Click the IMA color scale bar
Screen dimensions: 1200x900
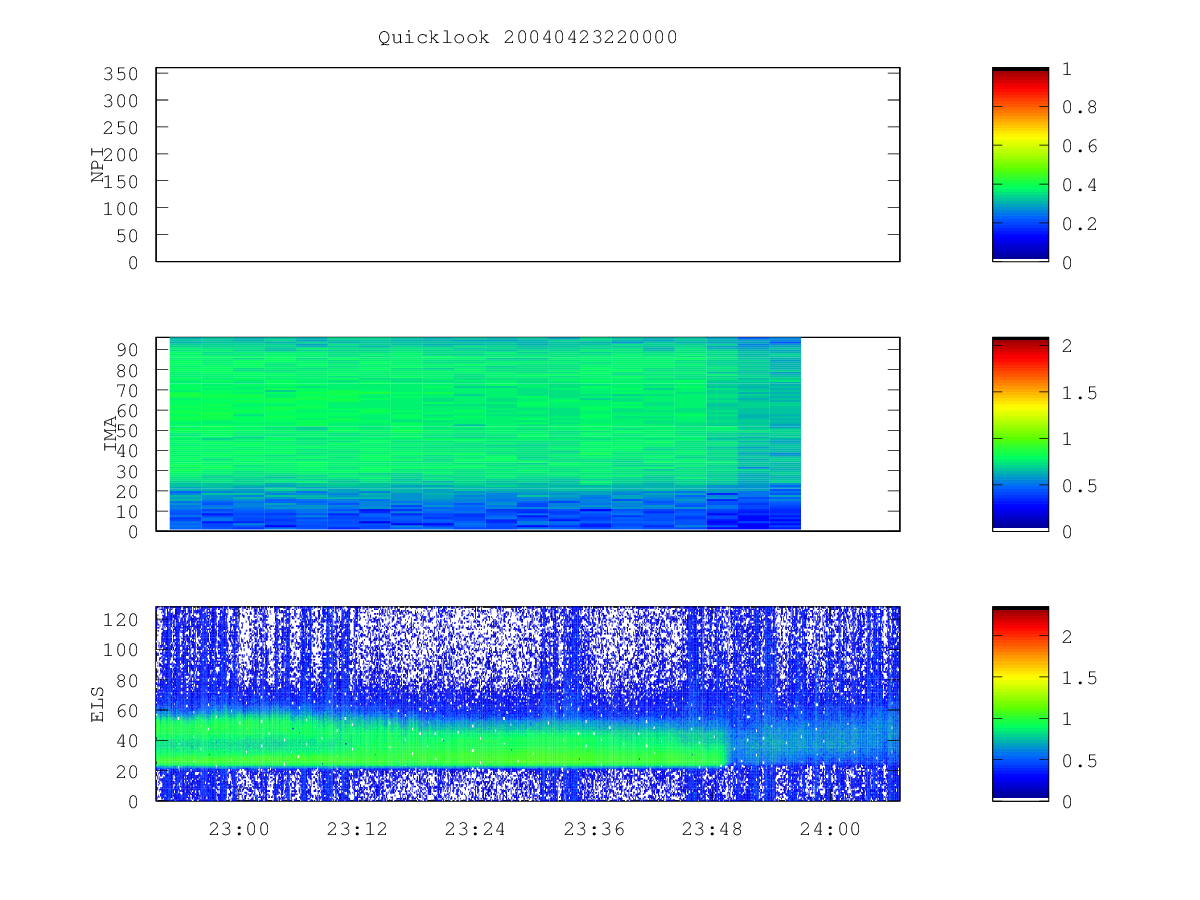pos(1020,434)
